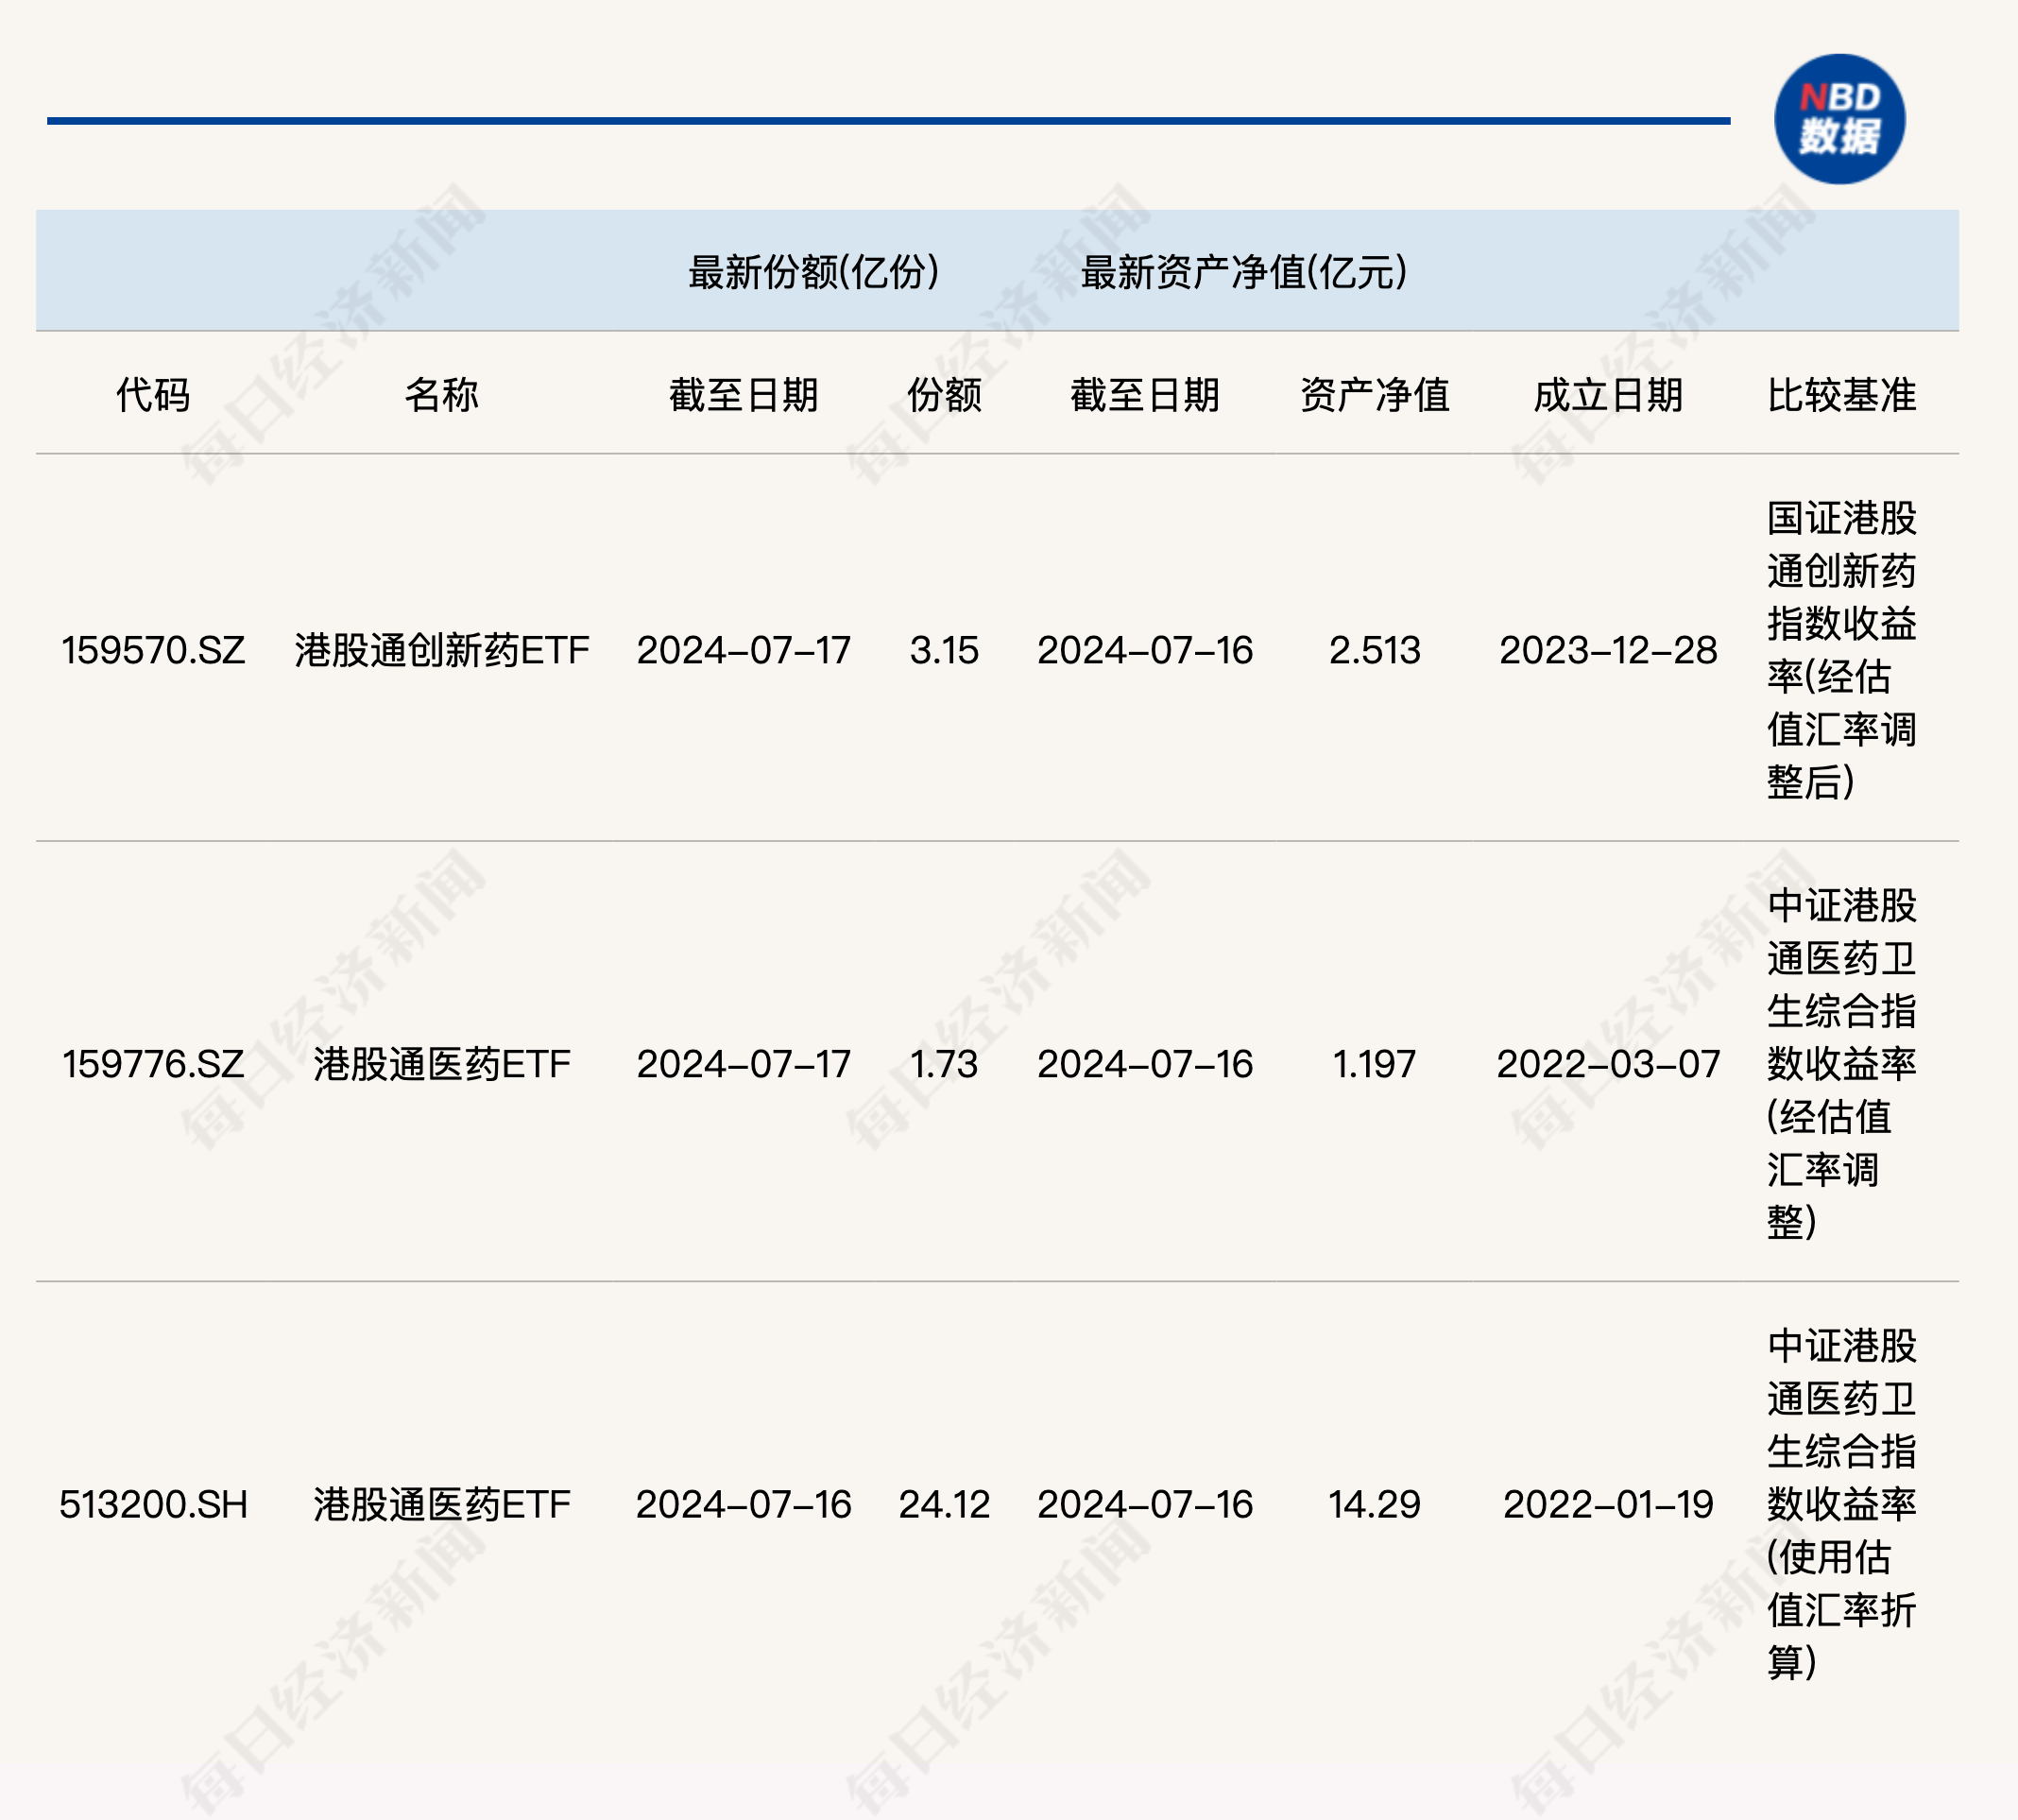2018x1820 pixels.
Task: Select benchmark text ending 汇率折算)
Action: [1841, 1504]
